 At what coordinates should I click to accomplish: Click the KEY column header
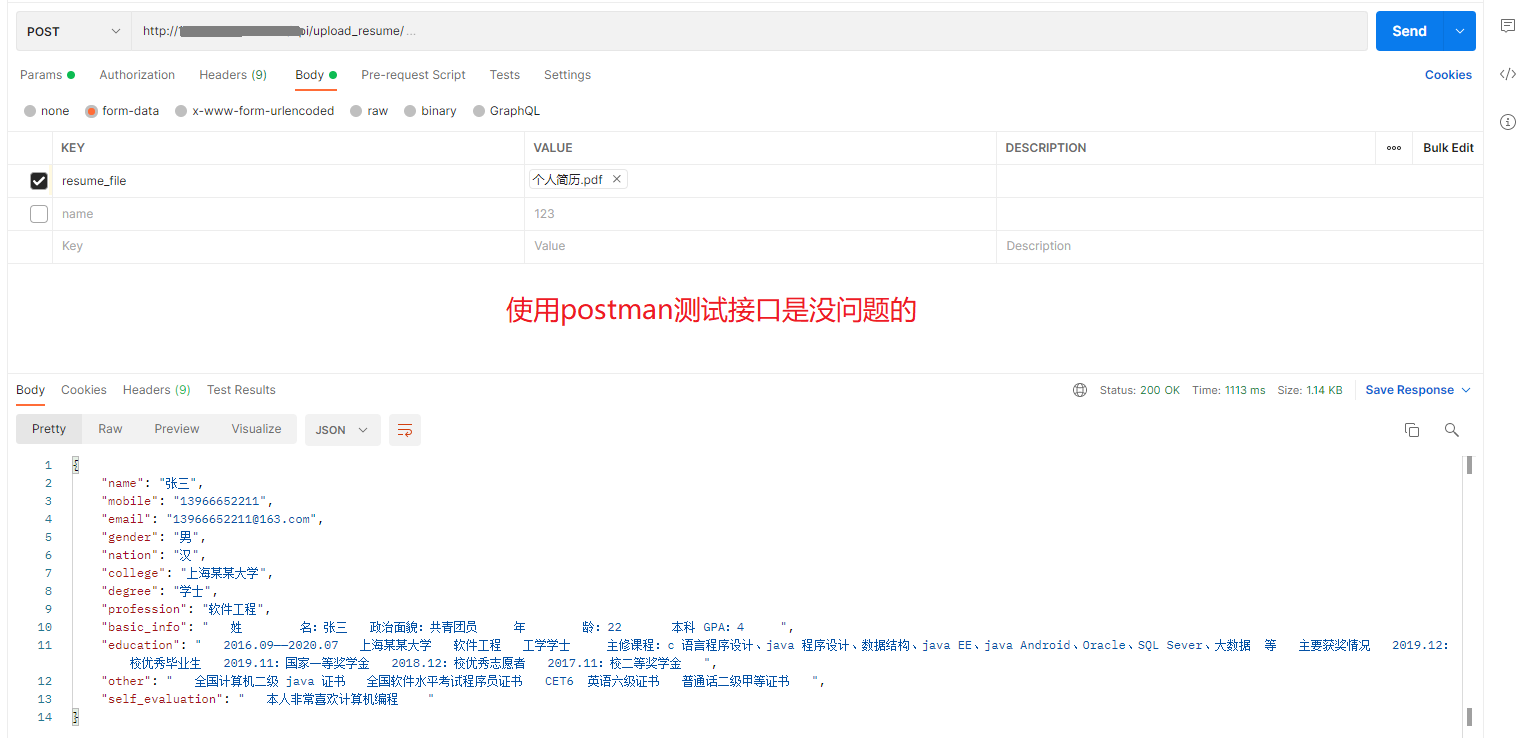[73, 148]
